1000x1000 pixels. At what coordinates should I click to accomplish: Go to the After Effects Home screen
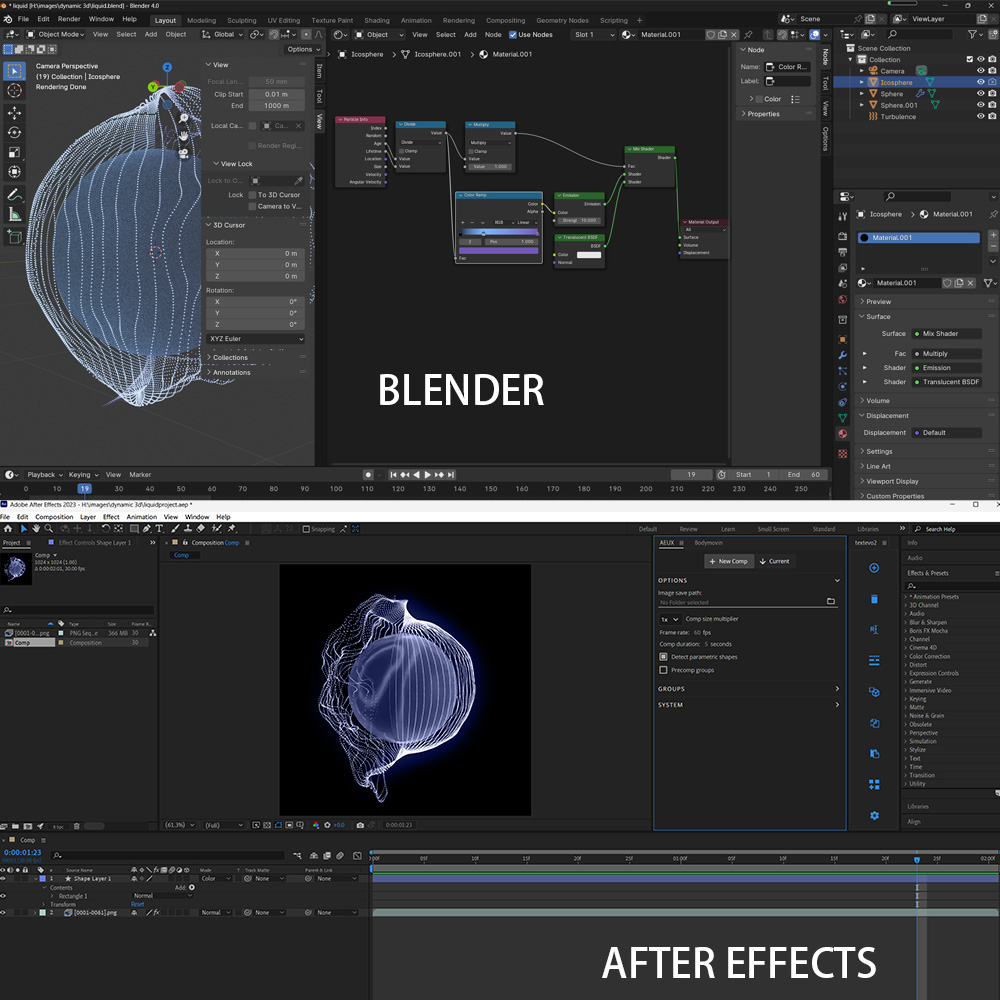(8, 529)
